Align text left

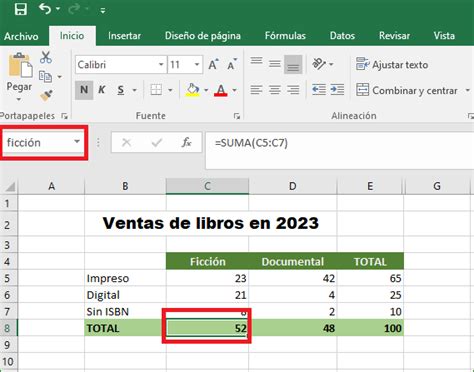pyautogui.click(x=256, y=90)
